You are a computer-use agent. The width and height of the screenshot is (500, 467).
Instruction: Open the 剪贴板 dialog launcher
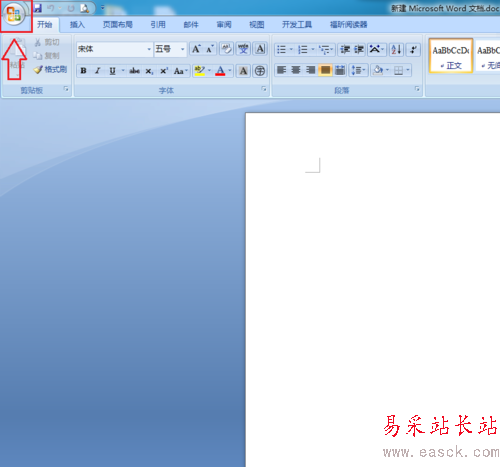coord(66,89)
